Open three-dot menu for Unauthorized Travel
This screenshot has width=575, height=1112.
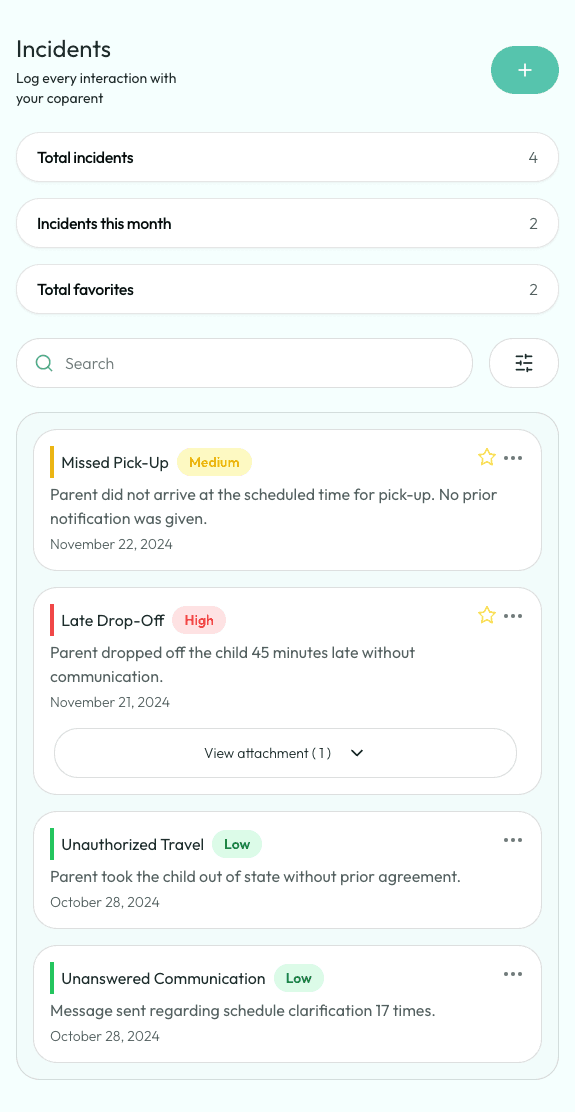(x=513, y=840)
